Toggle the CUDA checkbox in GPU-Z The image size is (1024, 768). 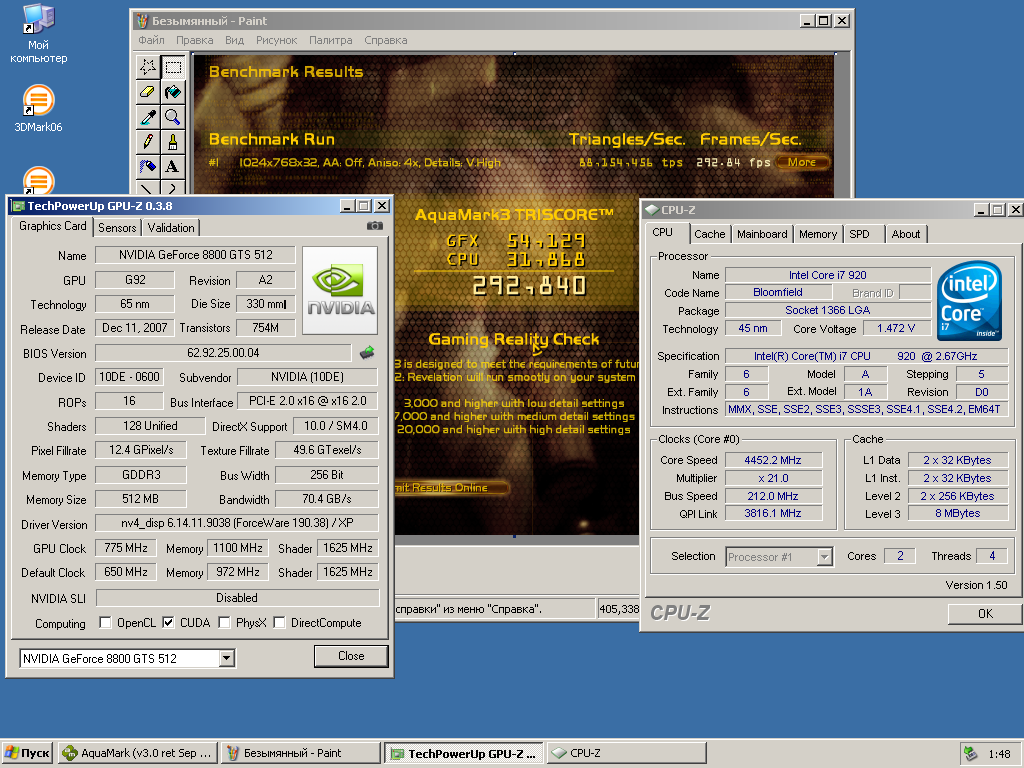coord(168,622)
